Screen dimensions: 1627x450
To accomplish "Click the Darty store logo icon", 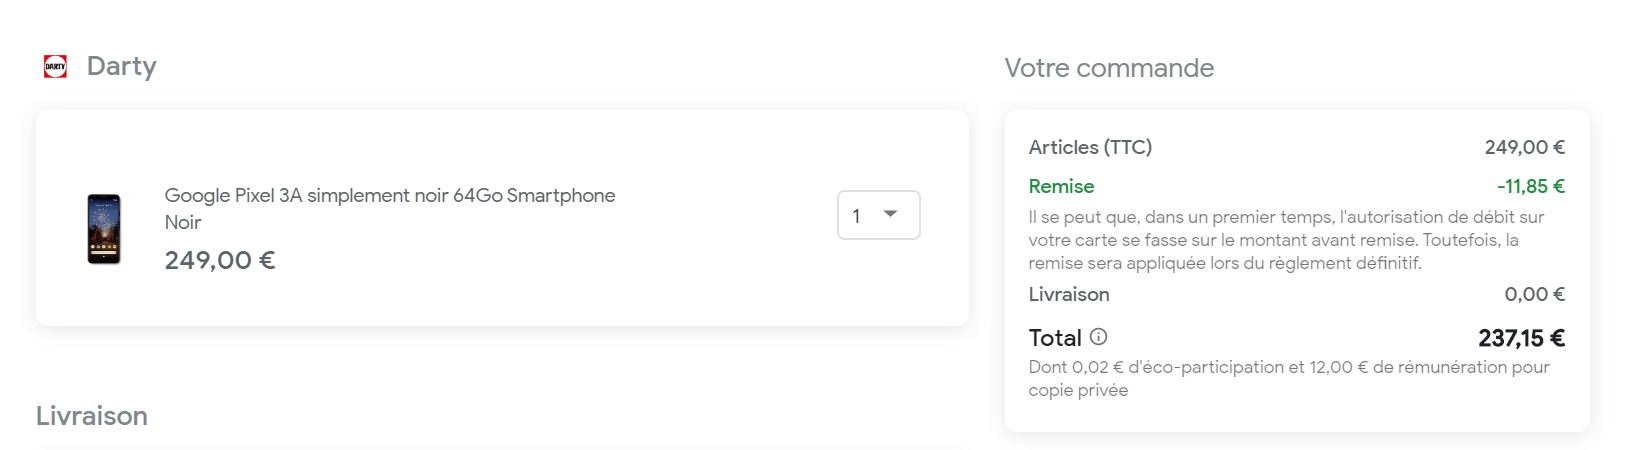I will (x=56, y=66).
